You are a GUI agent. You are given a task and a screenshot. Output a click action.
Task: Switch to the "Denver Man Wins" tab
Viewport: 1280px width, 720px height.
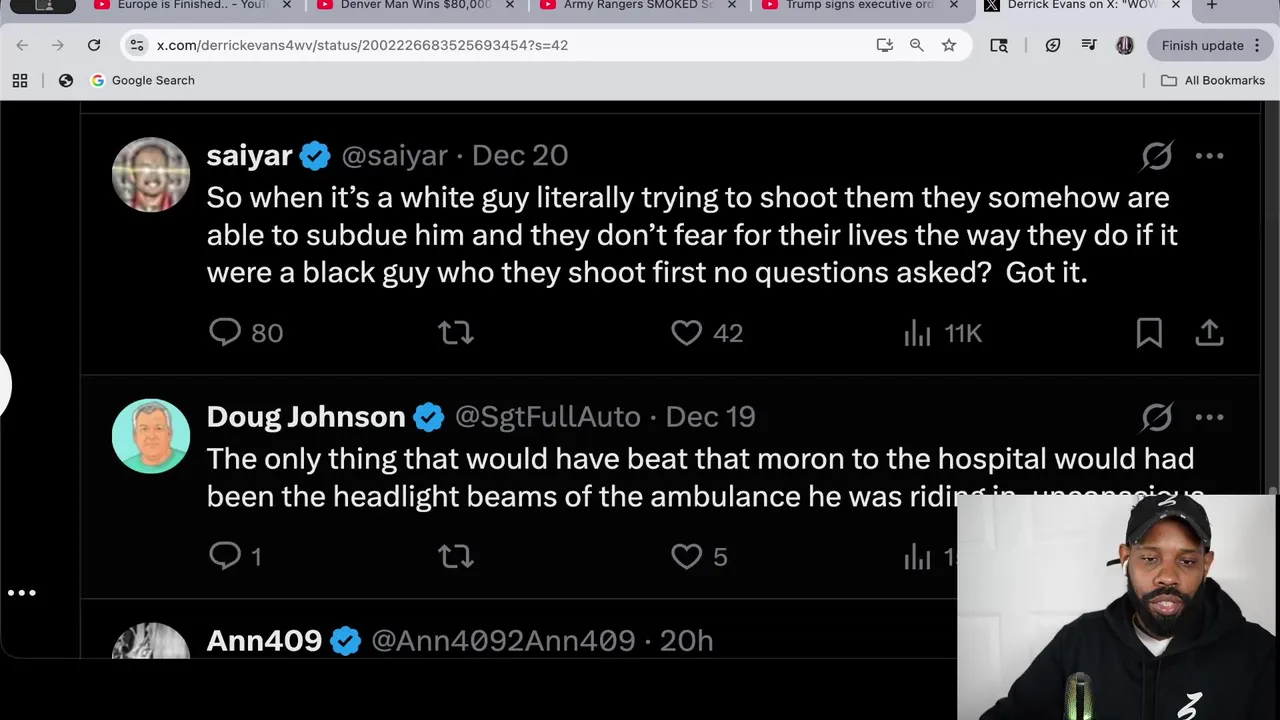pyautogui.click(x=415, y=6)
